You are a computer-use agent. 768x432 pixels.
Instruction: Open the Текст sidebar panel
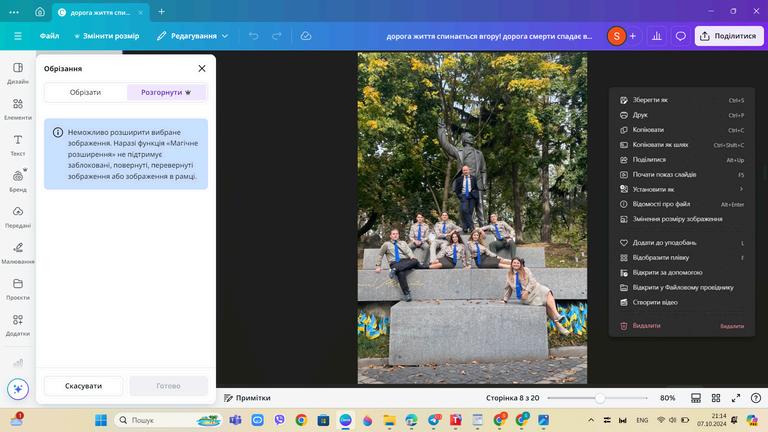pyautogui.click(x=18, y=145)
